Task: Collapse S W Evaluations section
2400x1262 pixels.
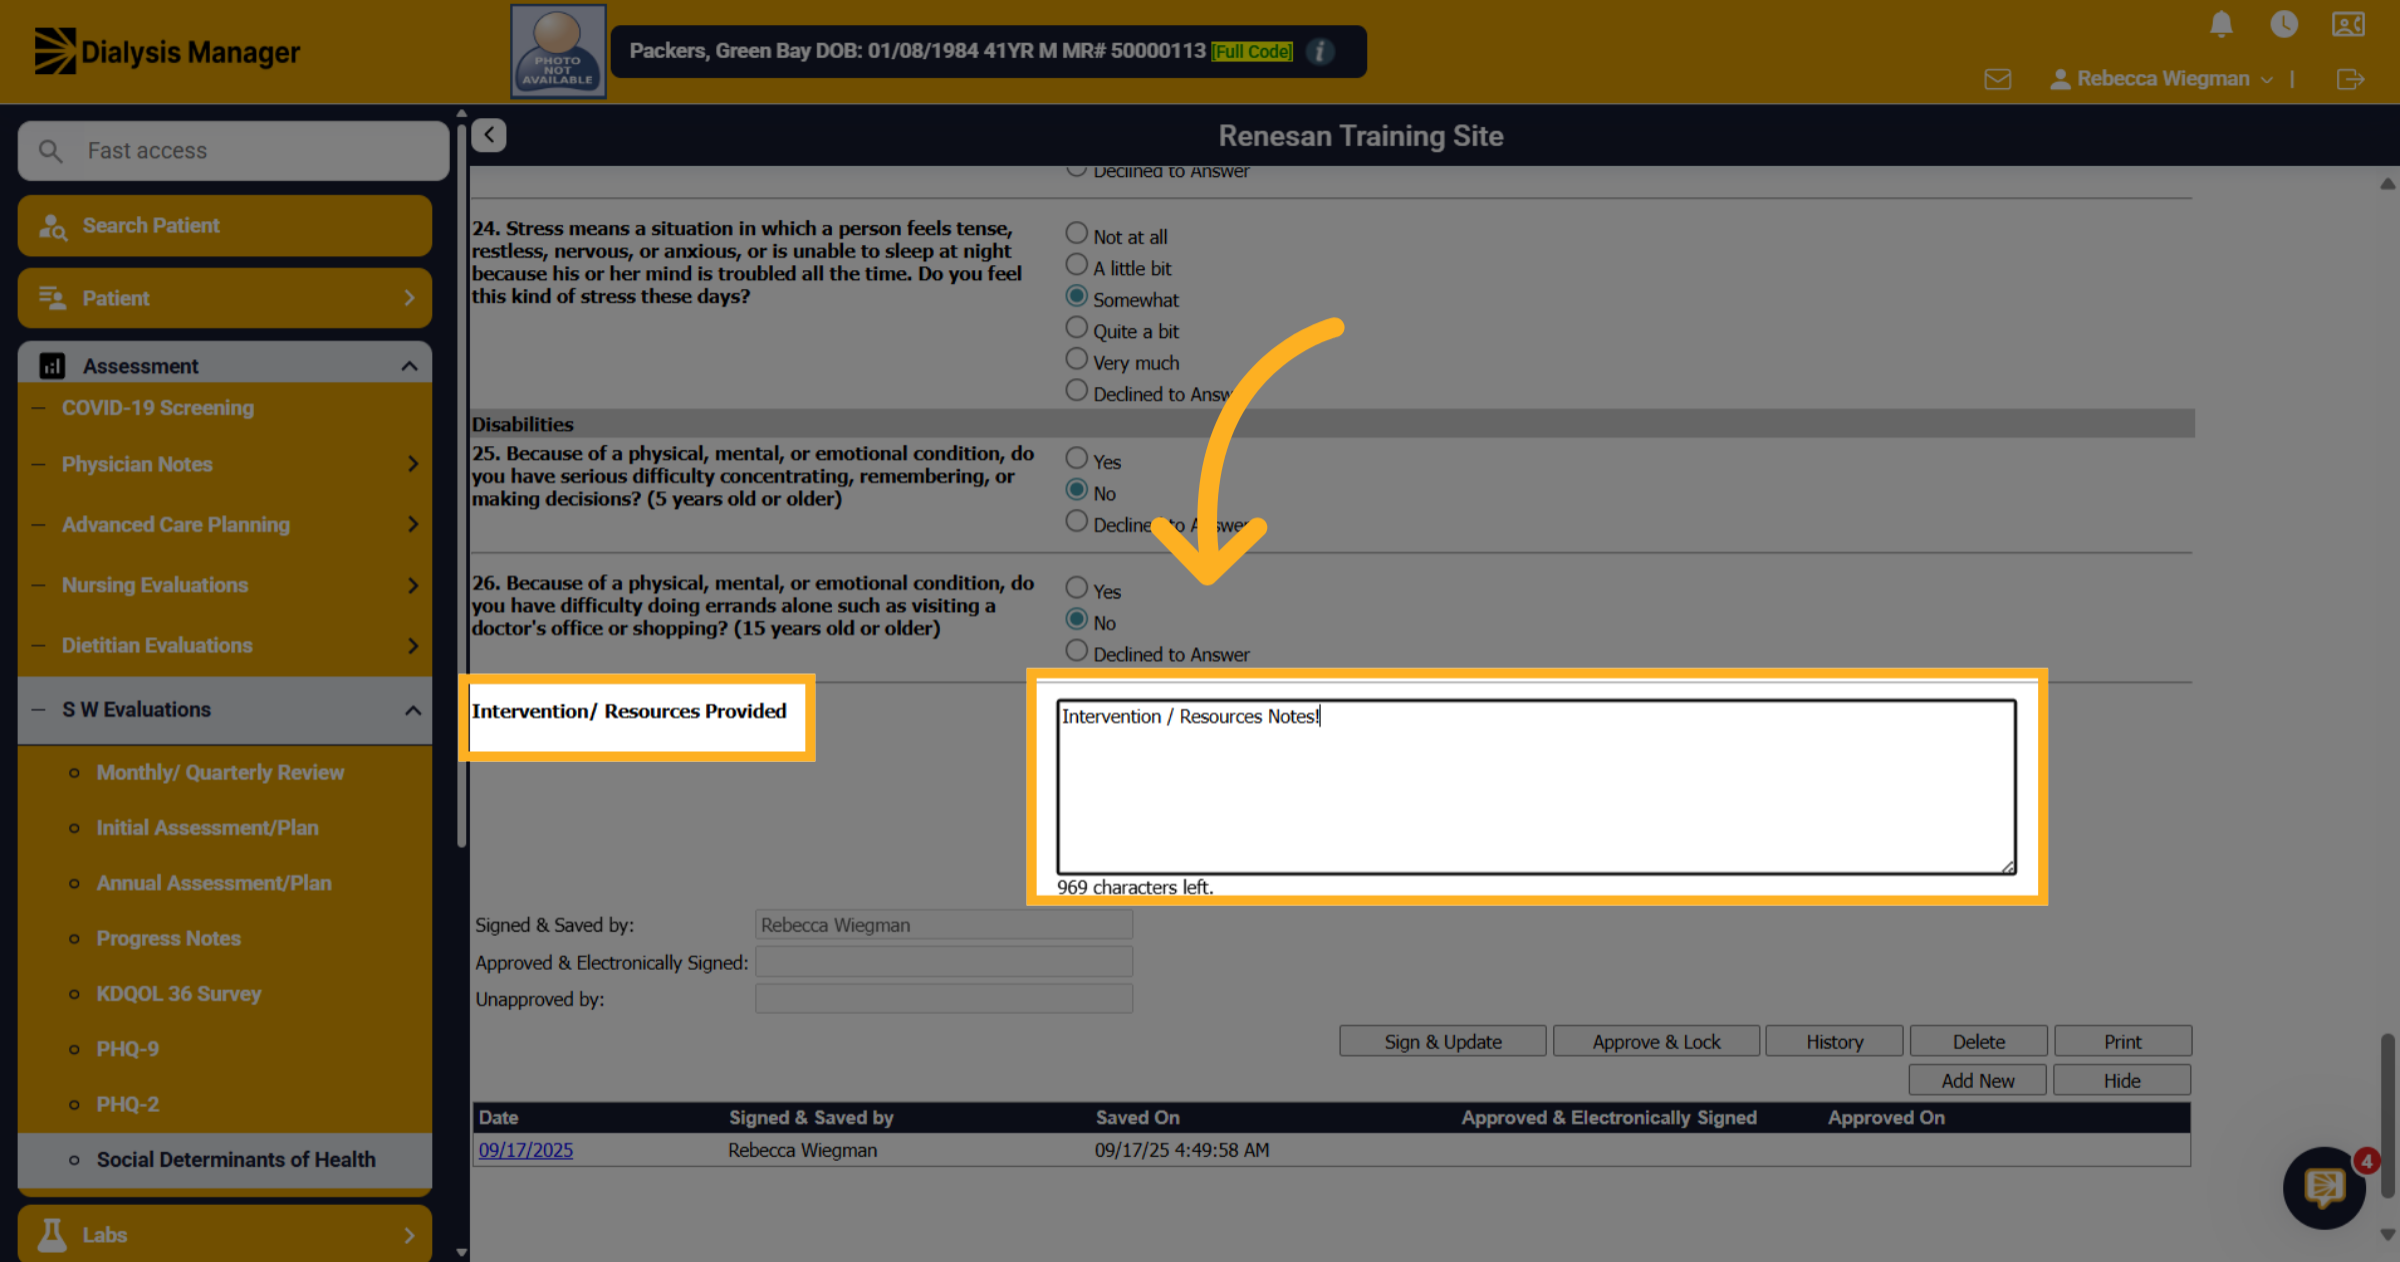Action: [x=412, y=710]
